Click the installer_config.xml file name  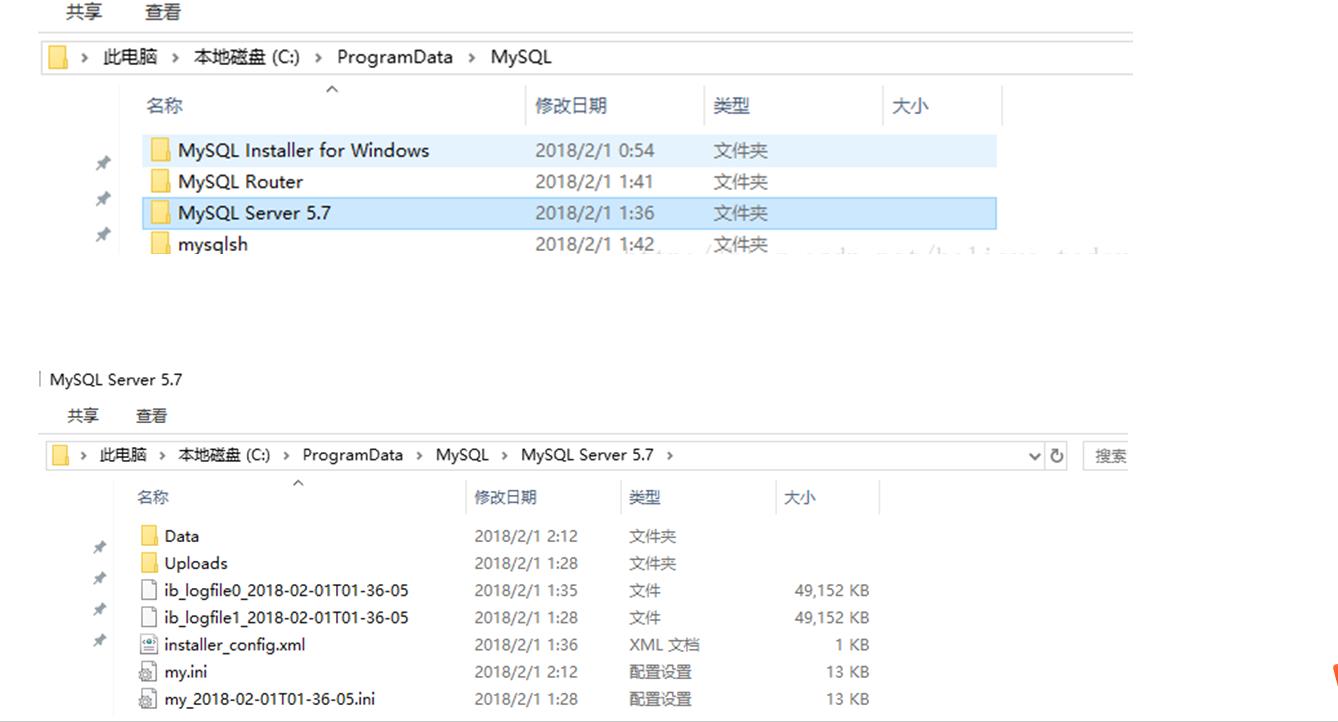(x=235, y=645)
